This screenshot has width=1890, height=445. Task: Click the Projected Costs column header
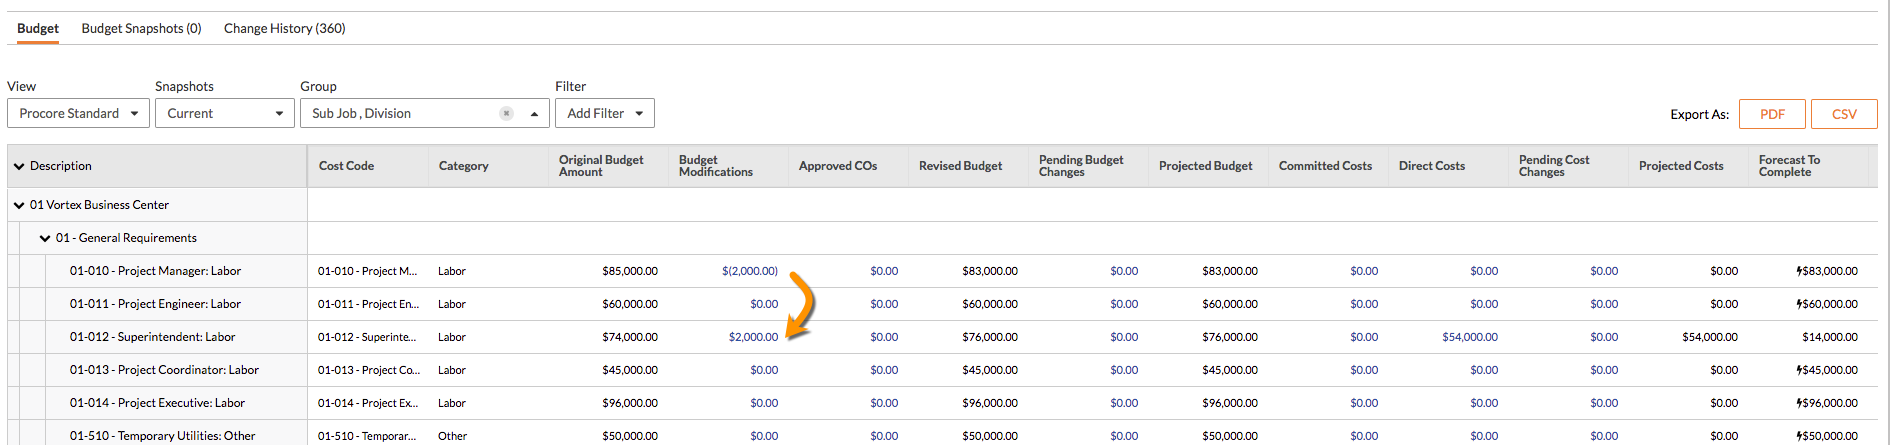tap(1681, 166)
